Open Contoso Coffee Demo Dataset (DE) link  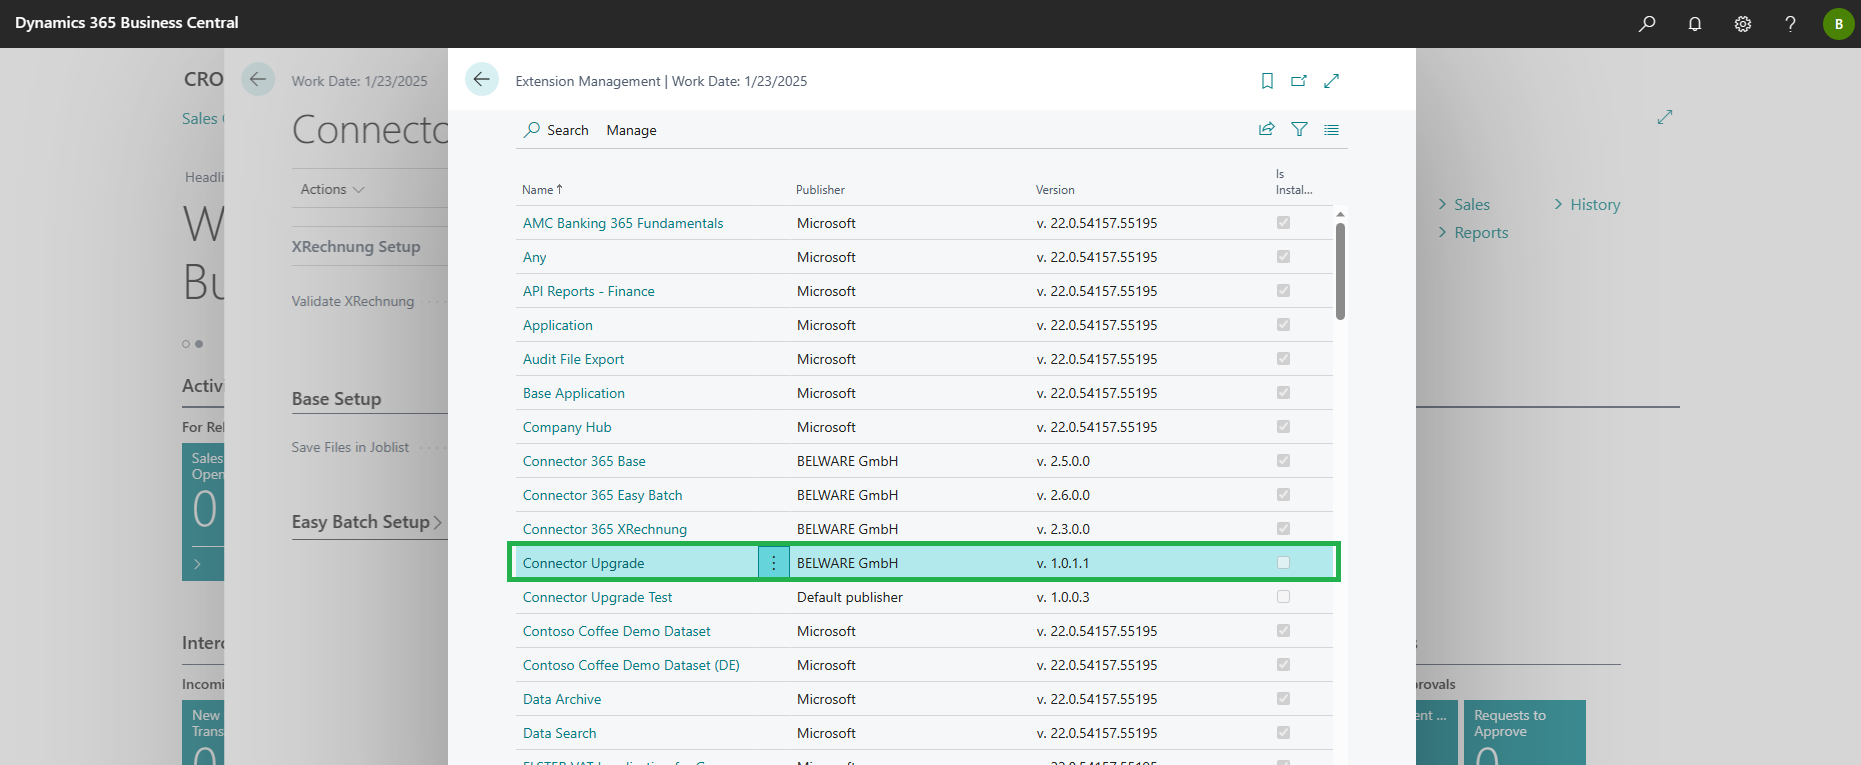(x=631, y=665)
